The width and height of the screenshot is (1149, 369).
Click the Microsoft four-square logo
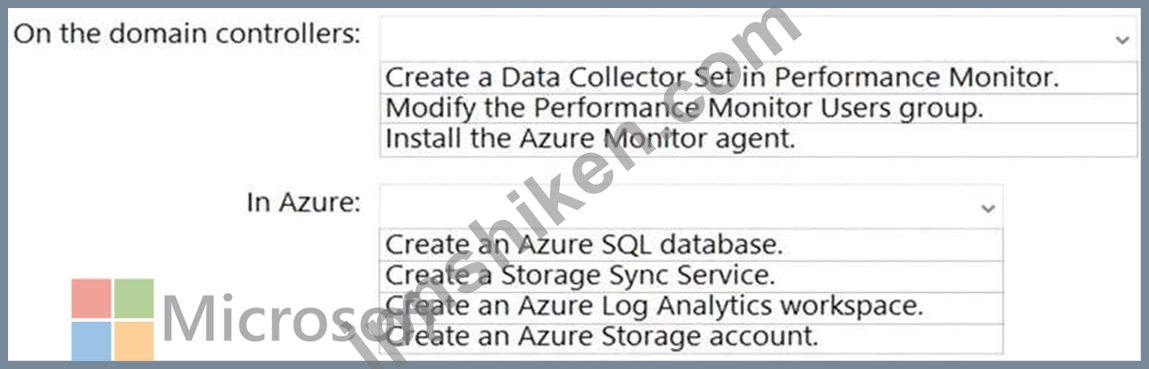pos(113,319)
